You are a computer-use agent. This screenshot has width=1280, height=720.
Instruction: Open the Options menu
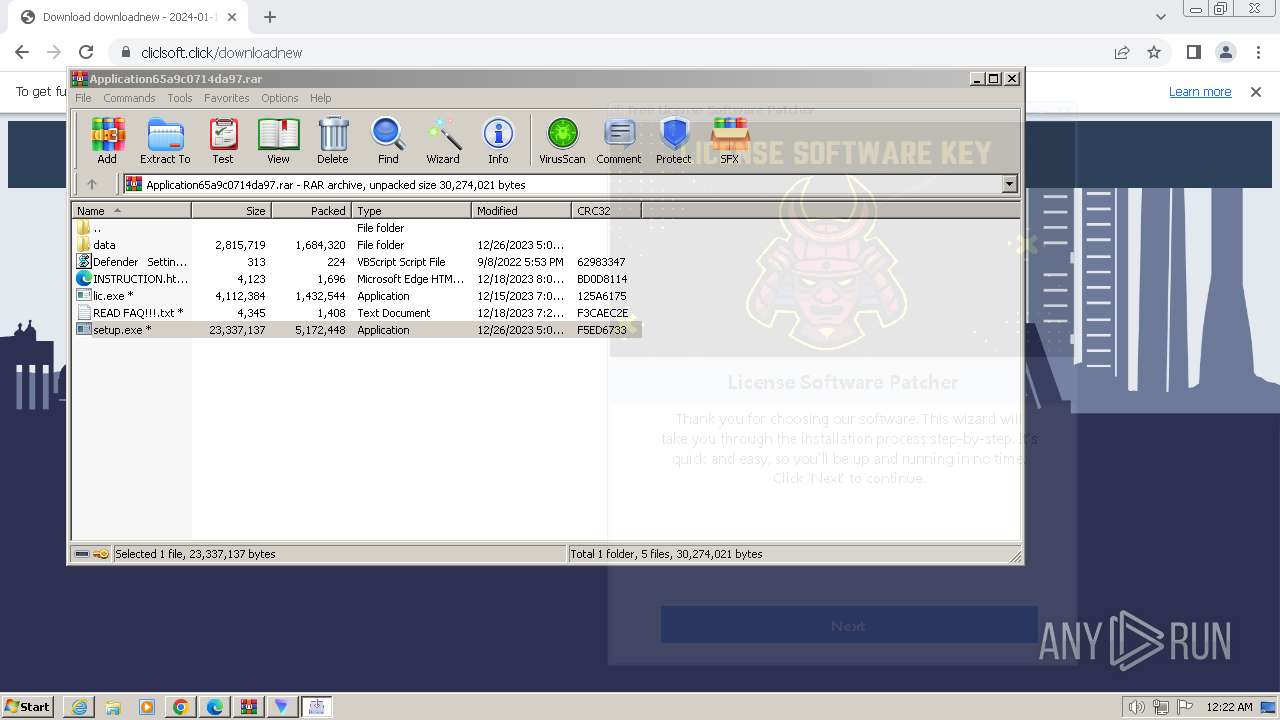pos(280,98)
